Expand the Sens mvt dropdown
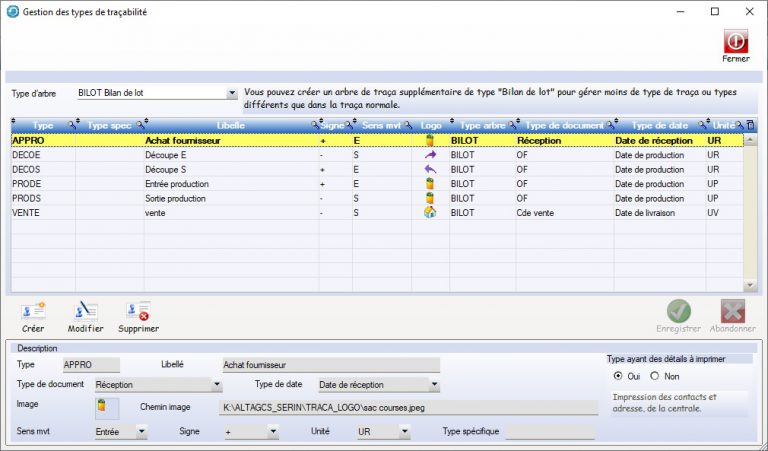Screen dimensions: 768x451 click(141, 432)
